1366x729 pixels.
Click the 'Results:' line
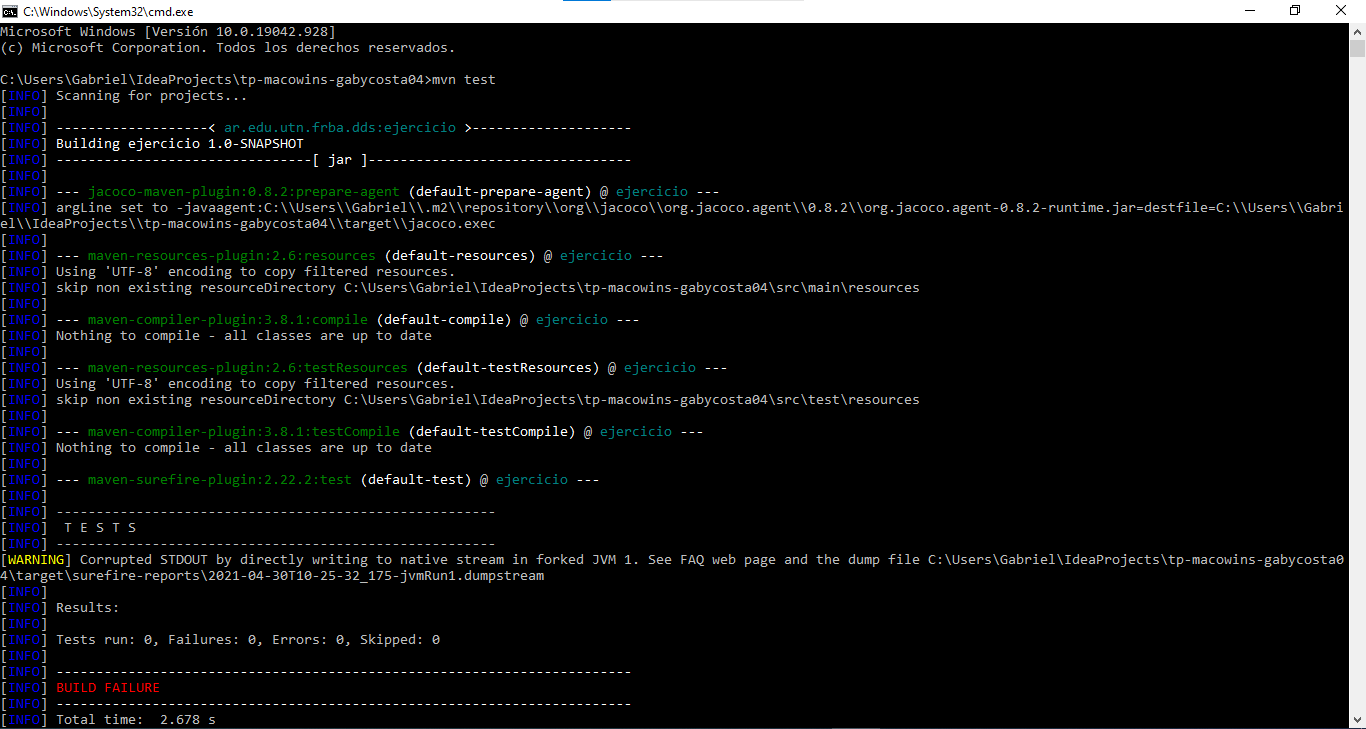[x=88, y=608]
